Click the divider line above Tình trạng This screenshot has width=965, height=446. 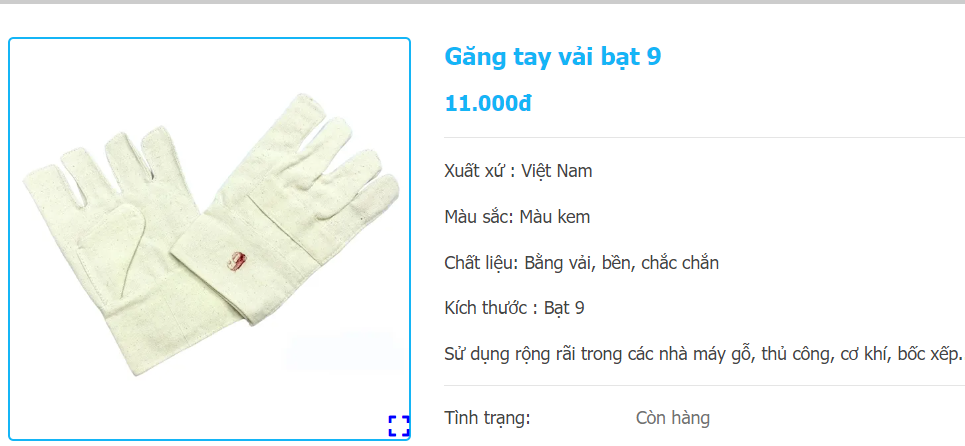705,386
